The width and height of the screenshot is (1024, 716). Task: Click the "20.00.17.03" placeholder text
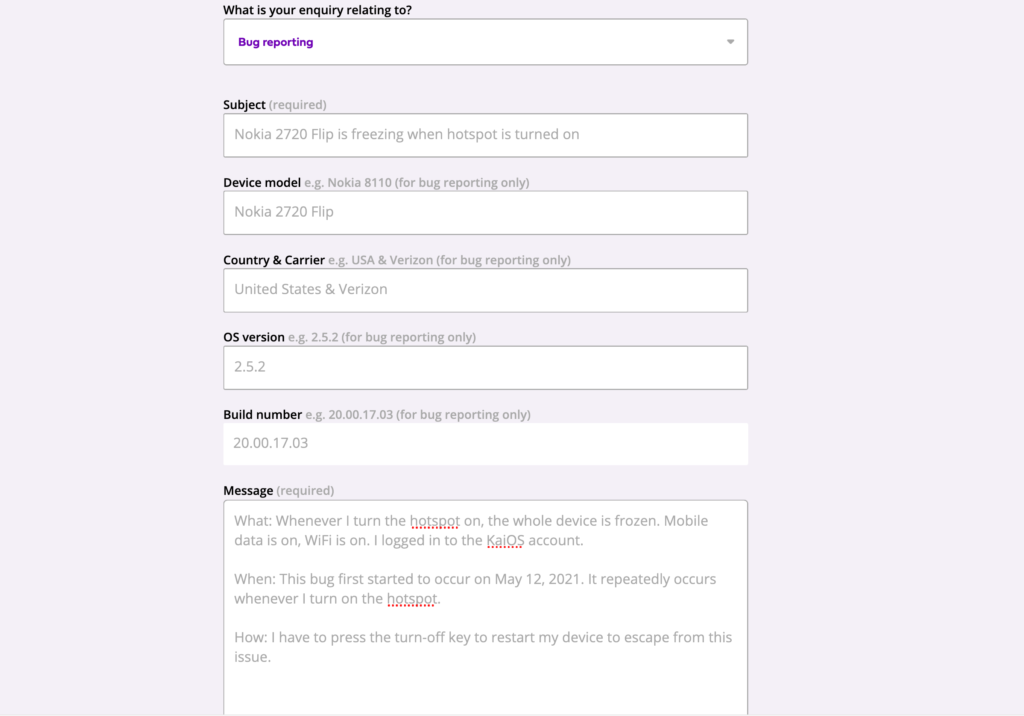tap(270, 443)
